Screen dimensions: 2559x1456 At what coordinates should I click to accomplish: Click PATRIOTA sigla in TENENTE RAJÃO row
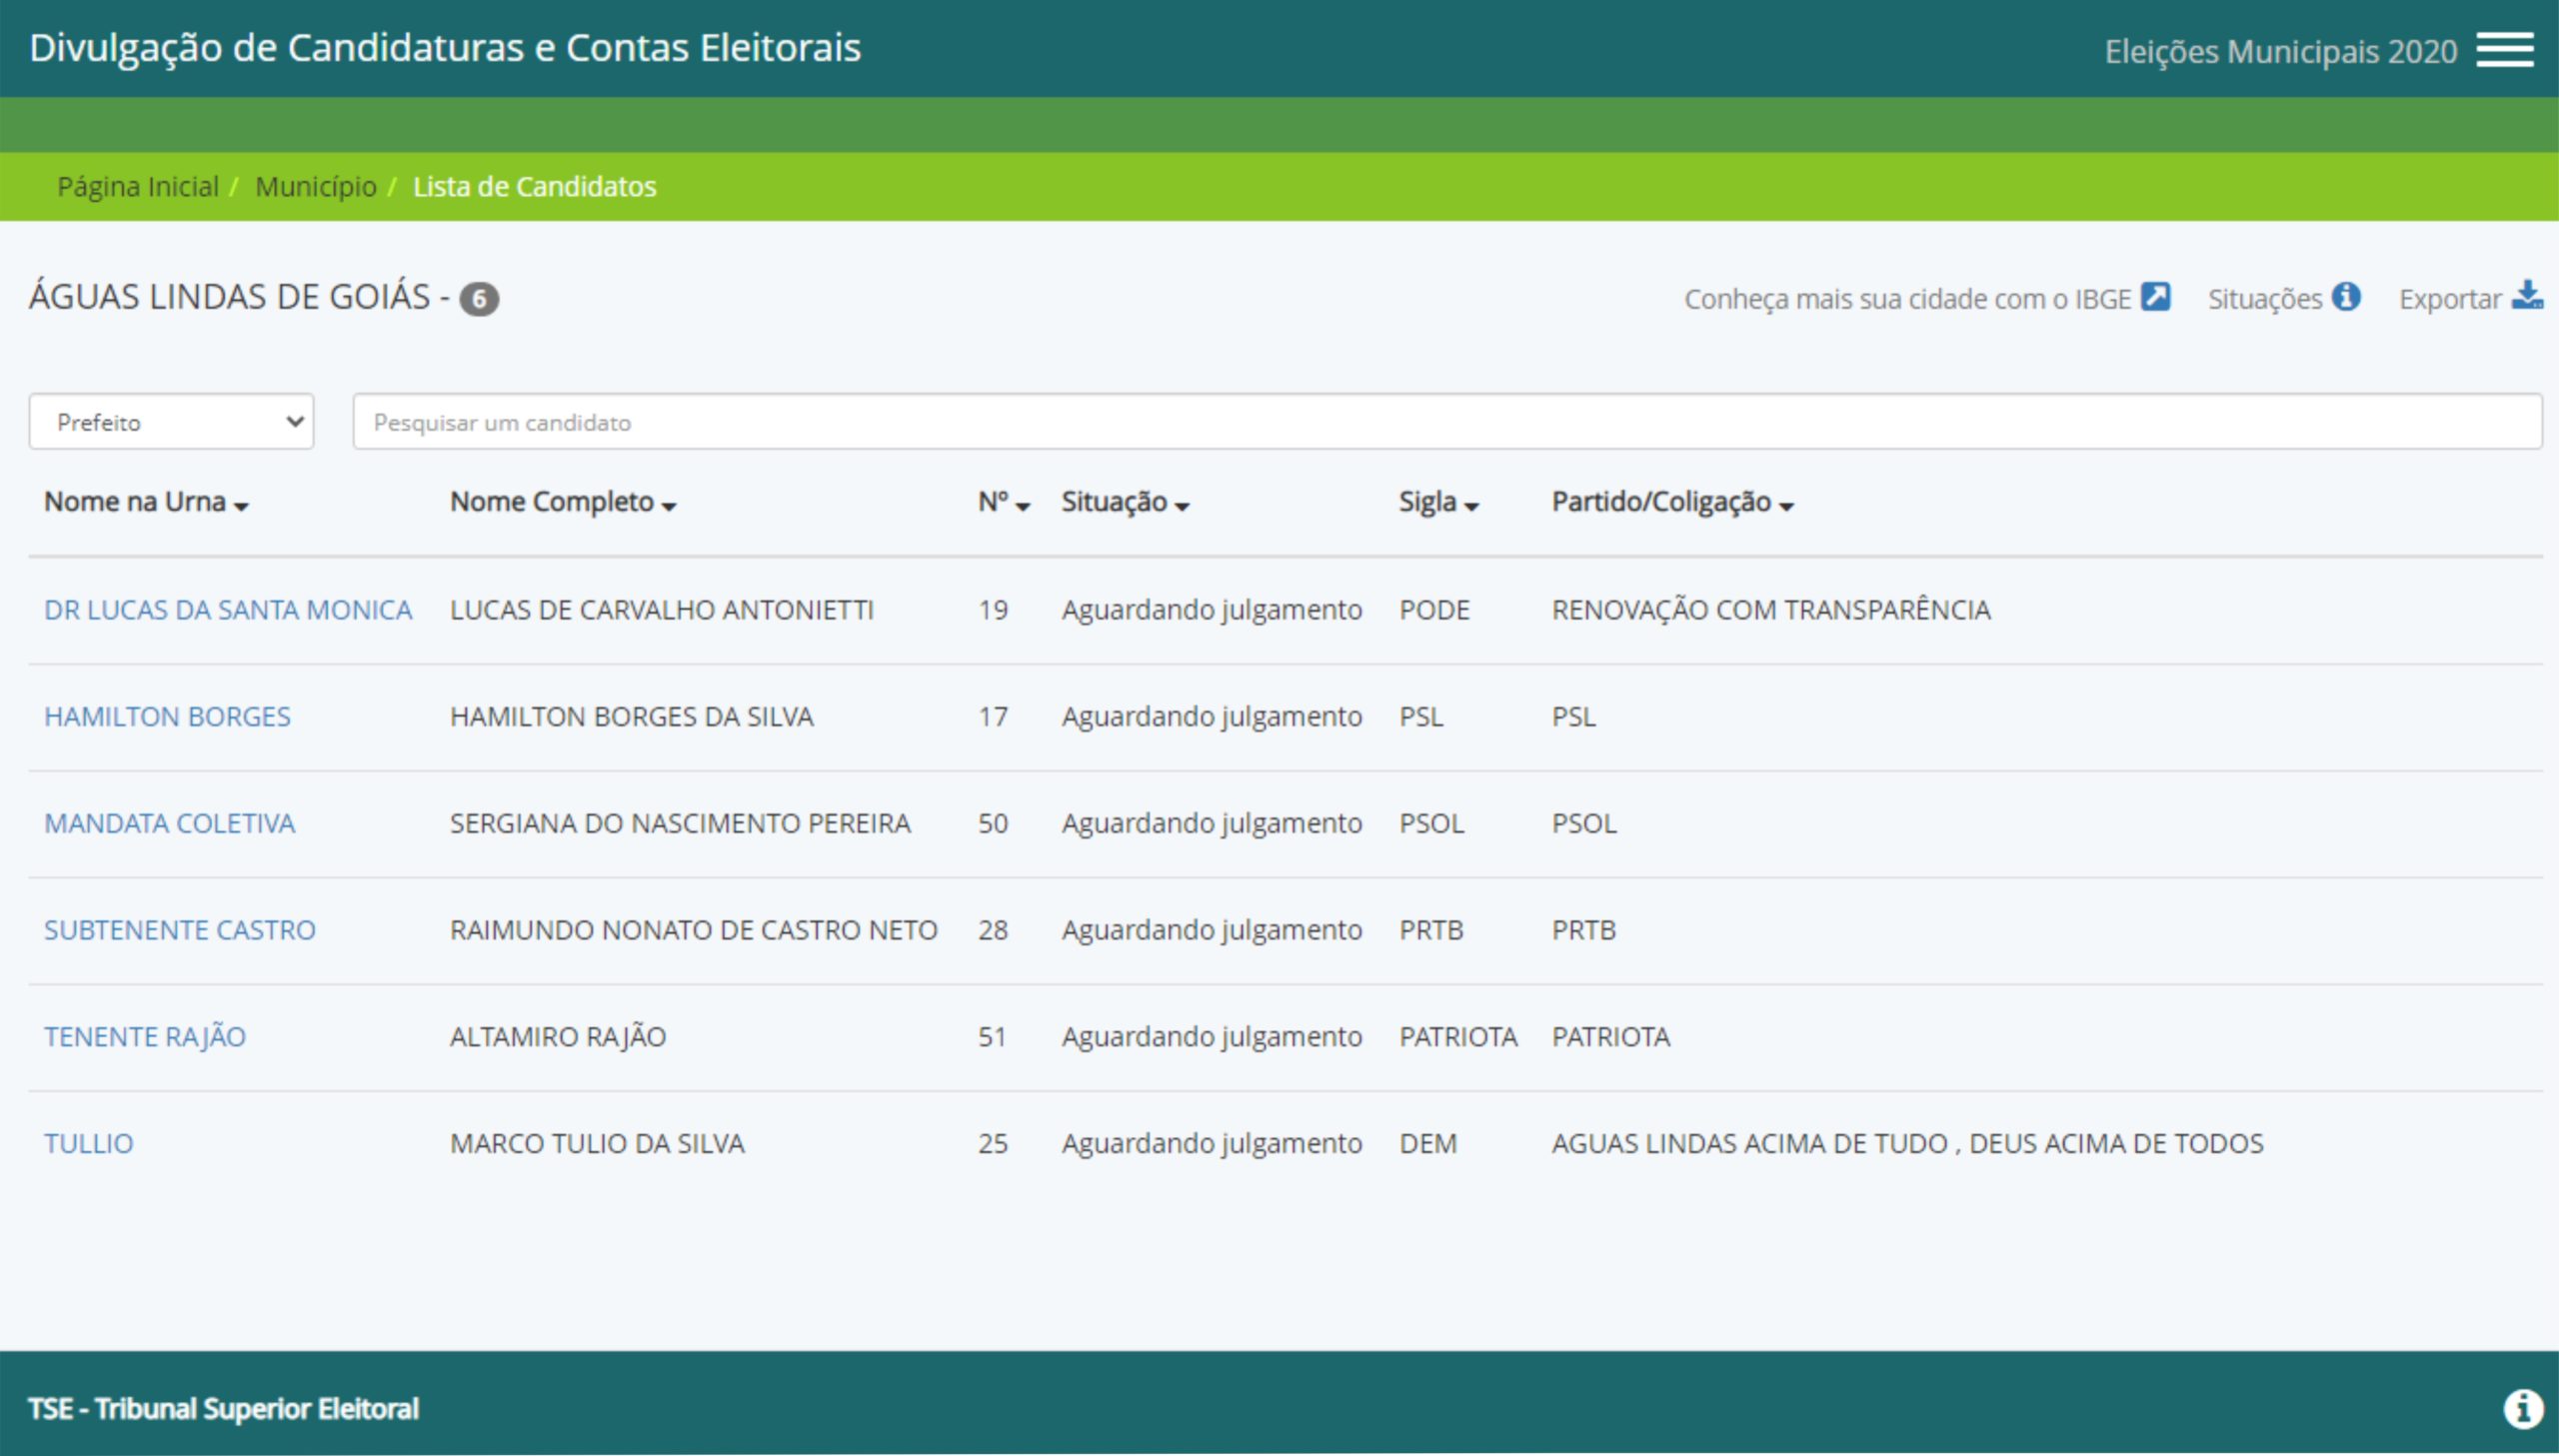pyautogui.click(x=1458, y=1037)
